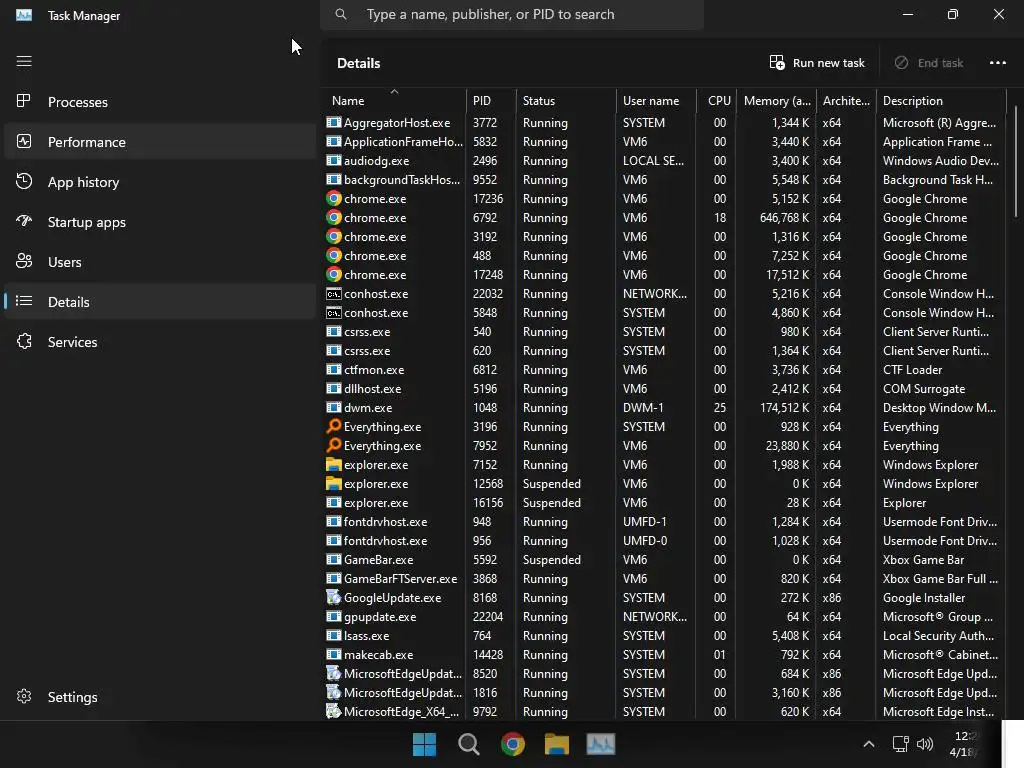The width and height of the screenshot is (1024, 768).
Task: Open the three-dot more options menu
Action: pyautogui.click(x=997, y=63)
